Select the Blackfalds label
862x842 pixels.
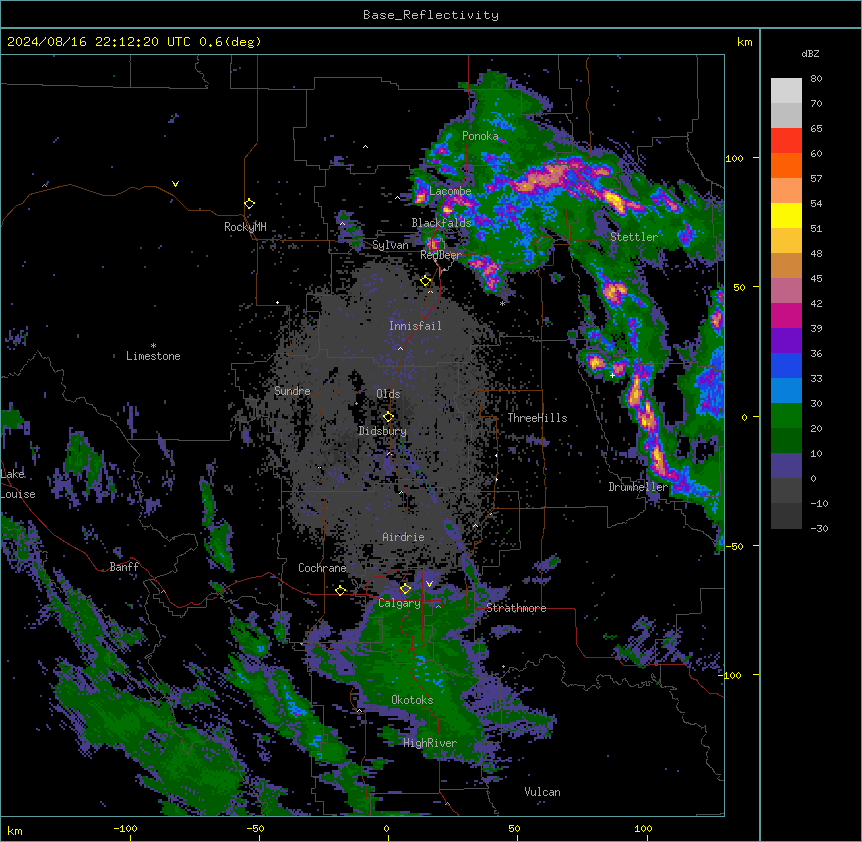point(441,223)
